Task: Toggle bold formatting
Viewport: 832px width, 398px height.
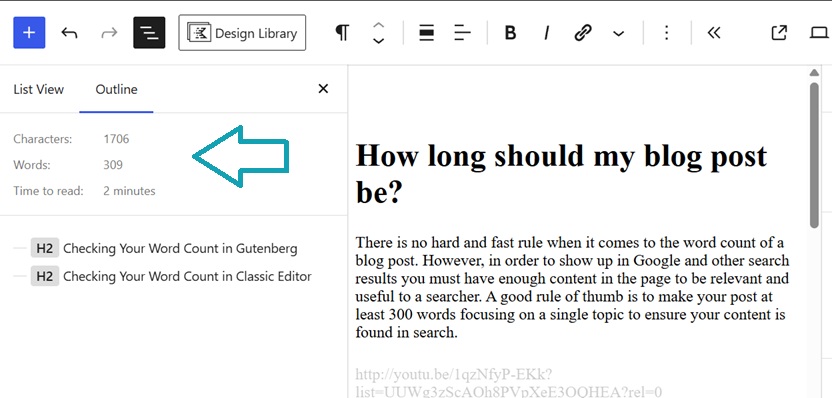Action: tap(510, 33)
